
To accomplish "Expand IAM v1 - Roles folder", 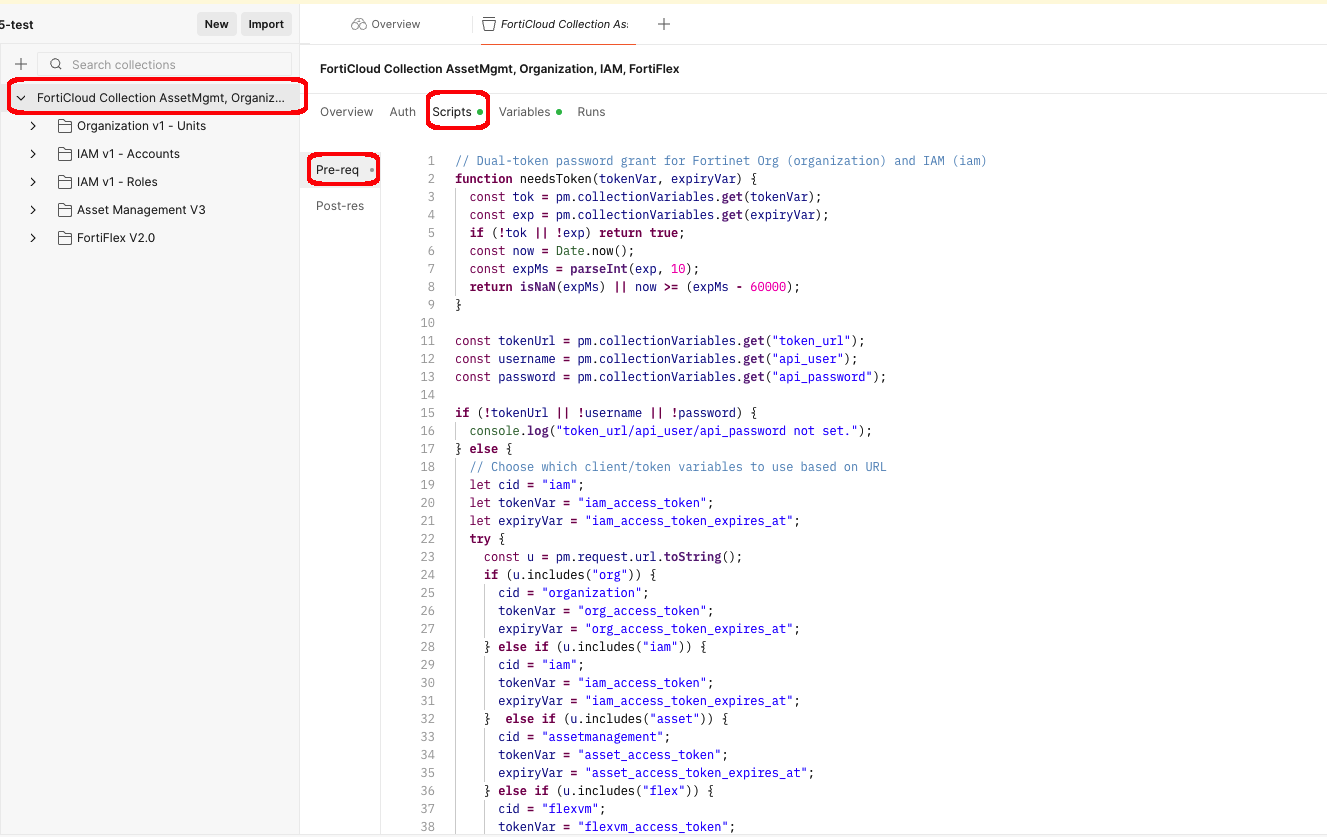I will [33, 182].
